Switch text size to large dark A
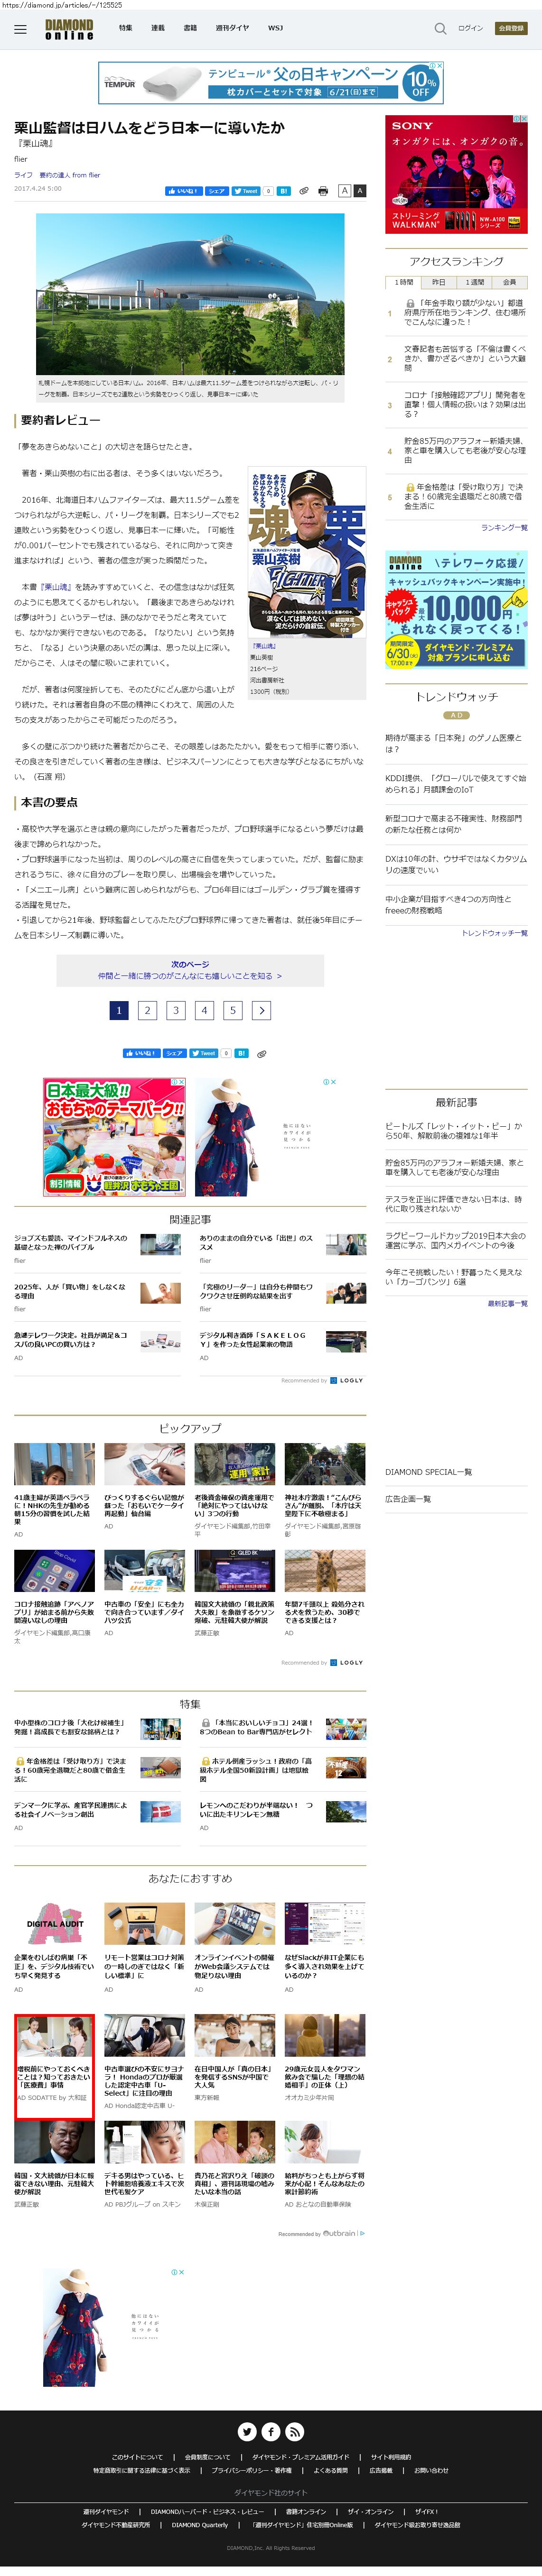The height and width of the screenshot is (2576, 542). coord(360,190)
